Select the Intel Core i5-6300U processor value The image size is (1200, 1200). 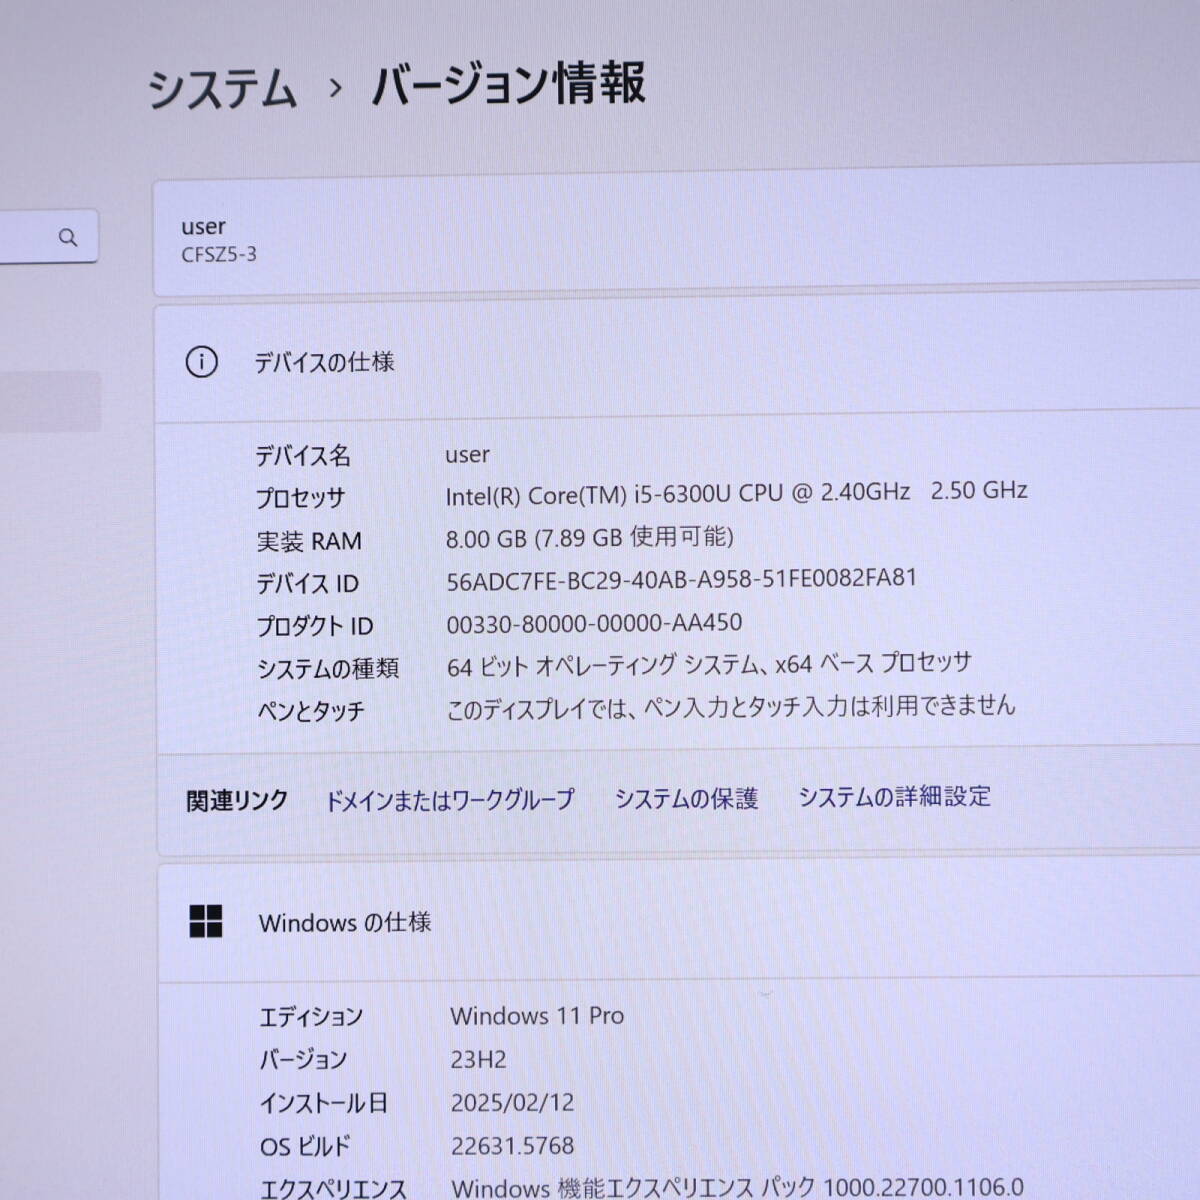pos(737,493)
